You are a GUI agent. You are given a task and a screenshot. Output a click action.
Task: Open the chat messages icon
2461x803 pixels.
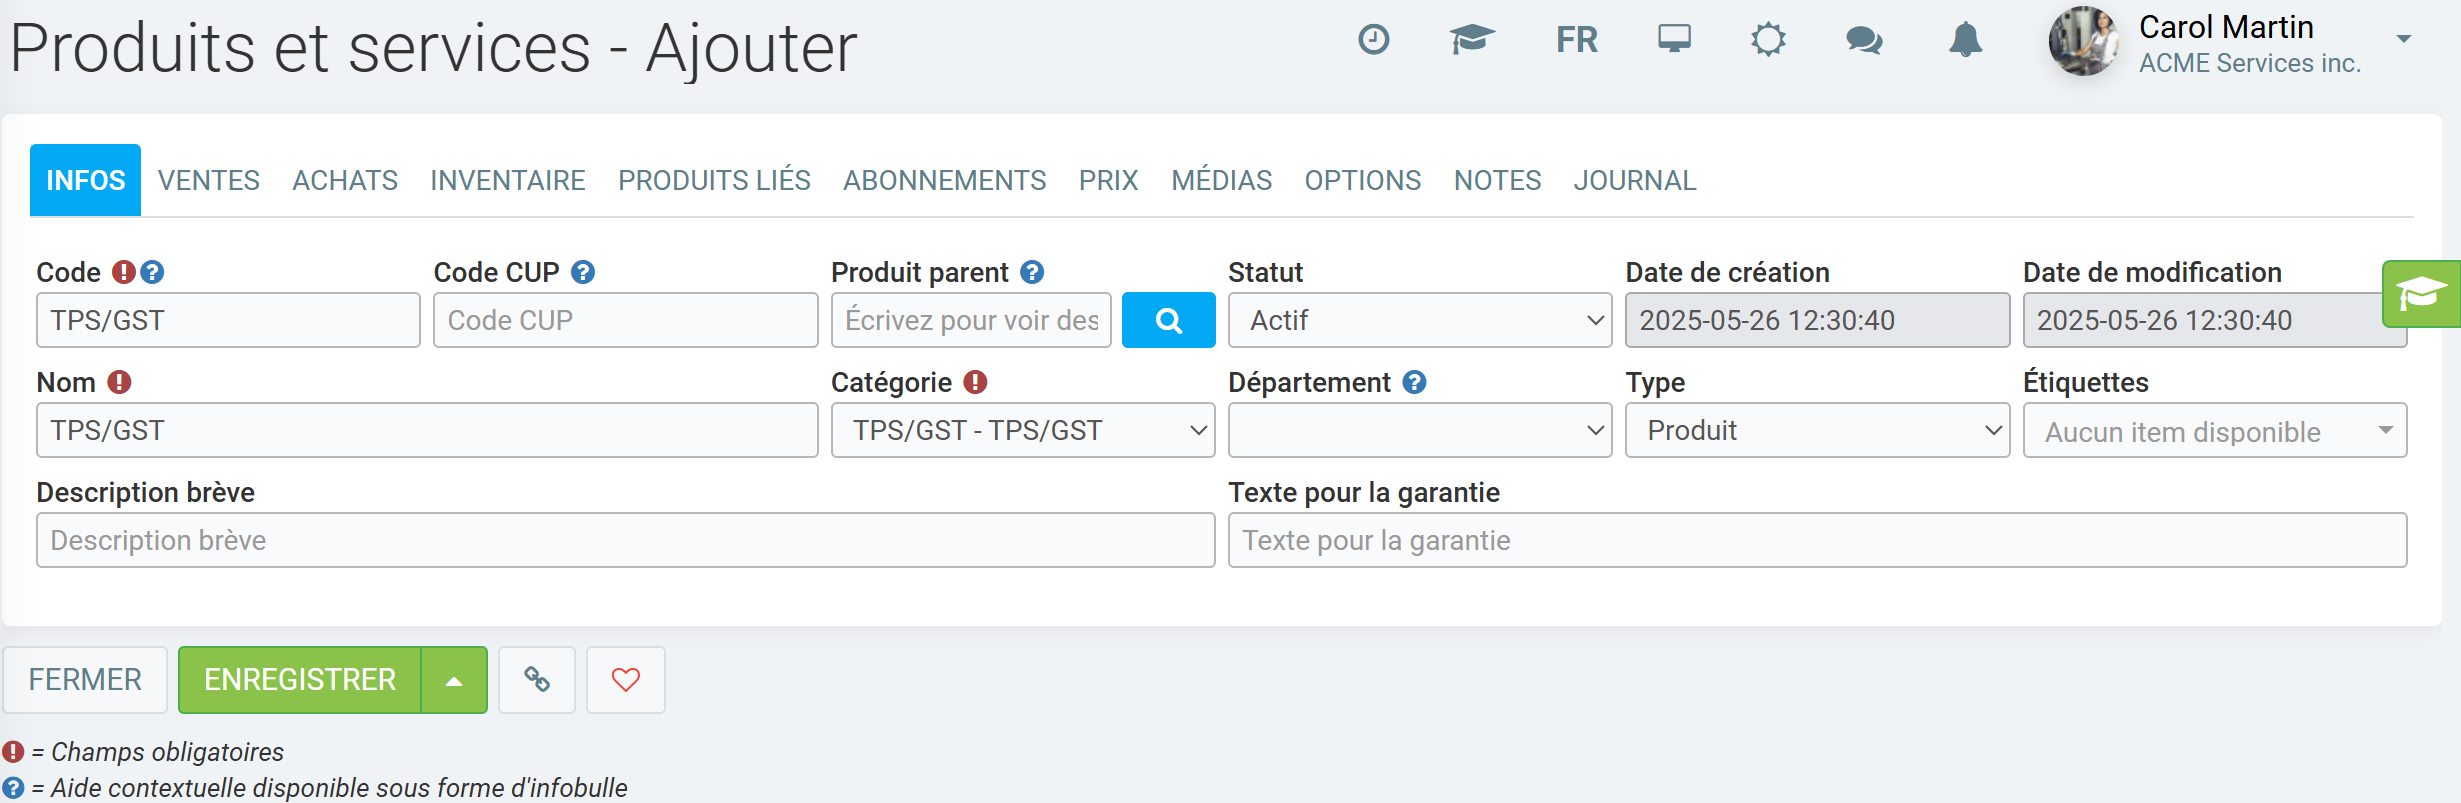click(x=1863, y=40)
